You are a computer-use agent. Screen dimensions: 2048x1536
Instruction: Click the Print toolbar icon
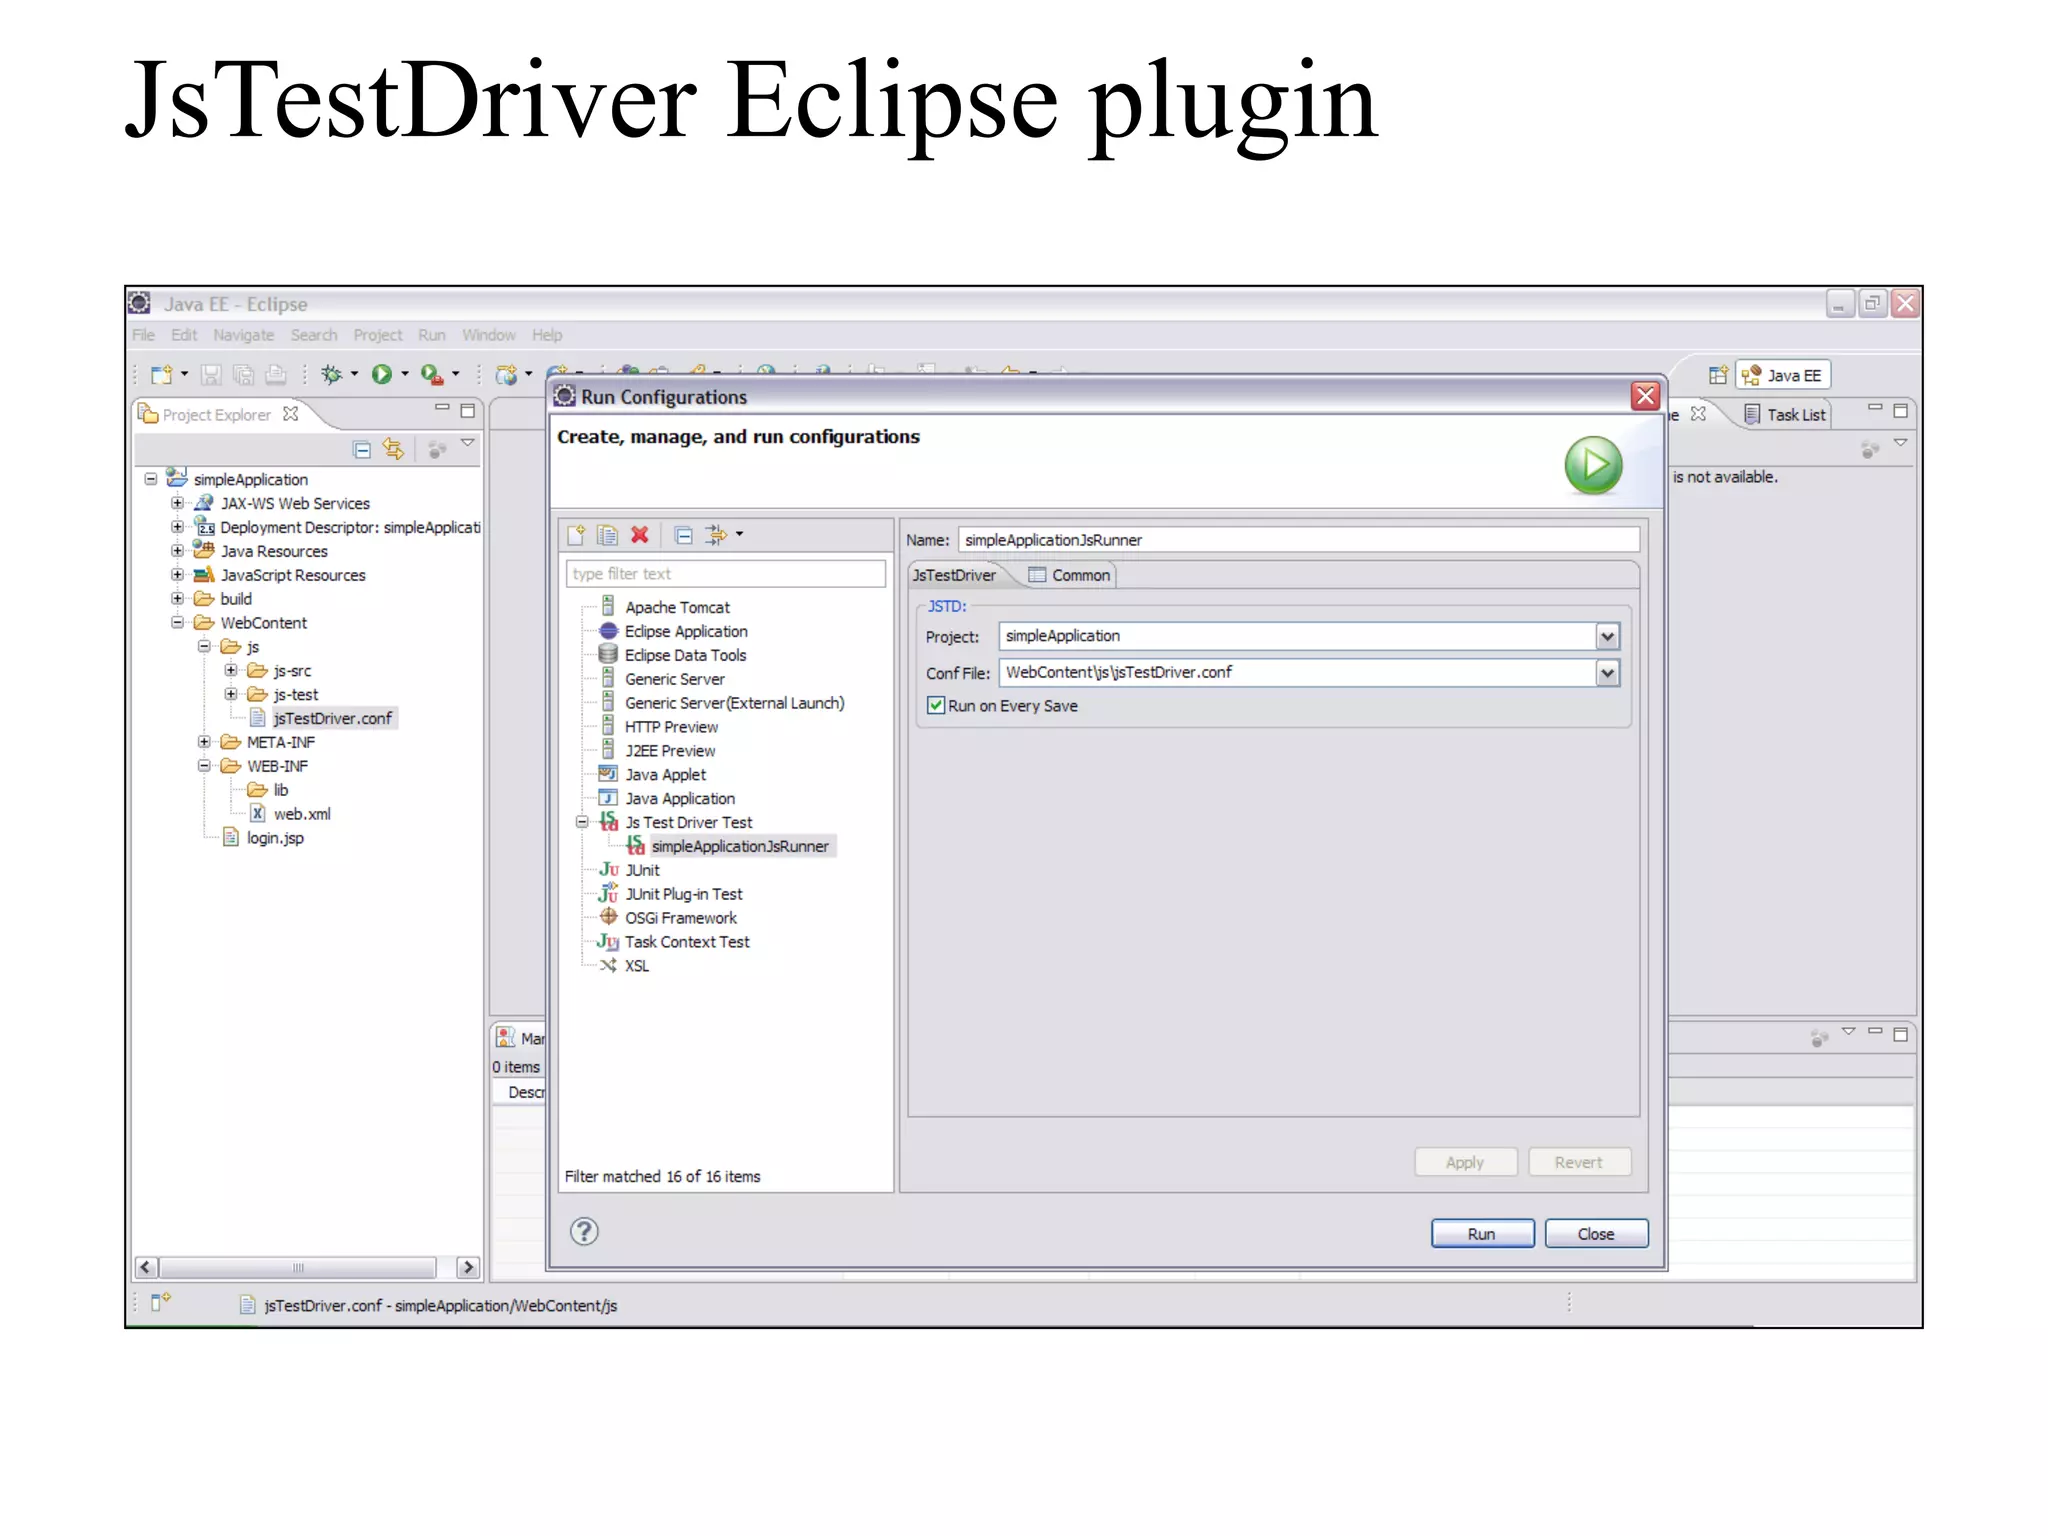click(x=275, y=375)
